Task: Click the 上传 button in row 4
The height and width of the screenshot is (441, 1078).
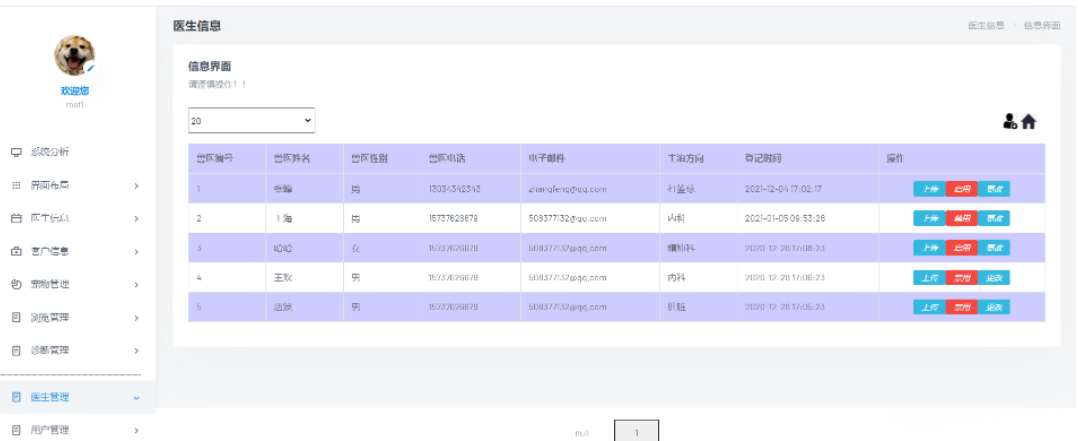Action: click(x=930, y=278)
